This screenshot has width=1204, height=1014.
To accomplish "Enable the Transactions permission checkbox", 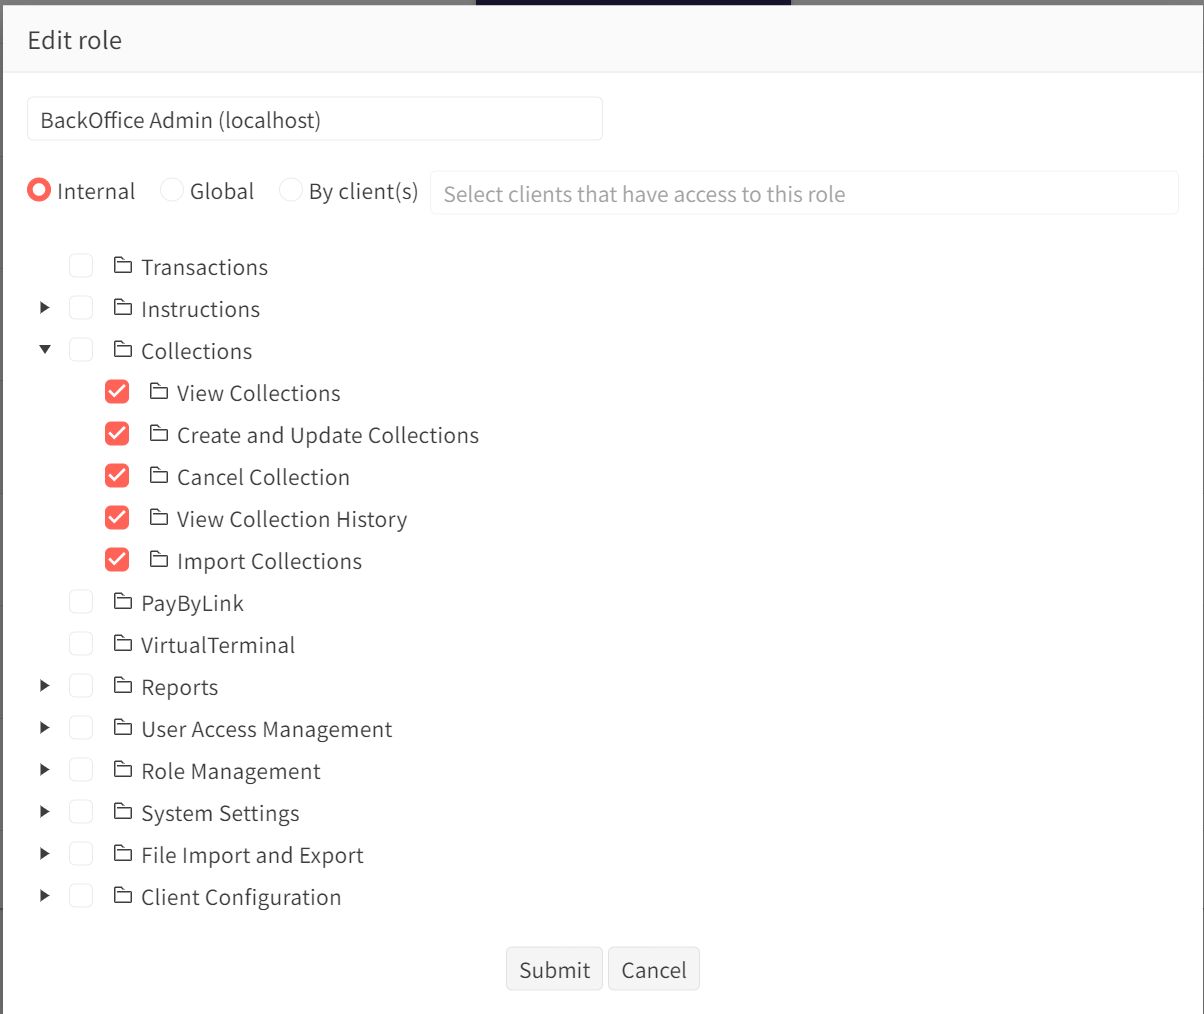I will tap(81, 266).
